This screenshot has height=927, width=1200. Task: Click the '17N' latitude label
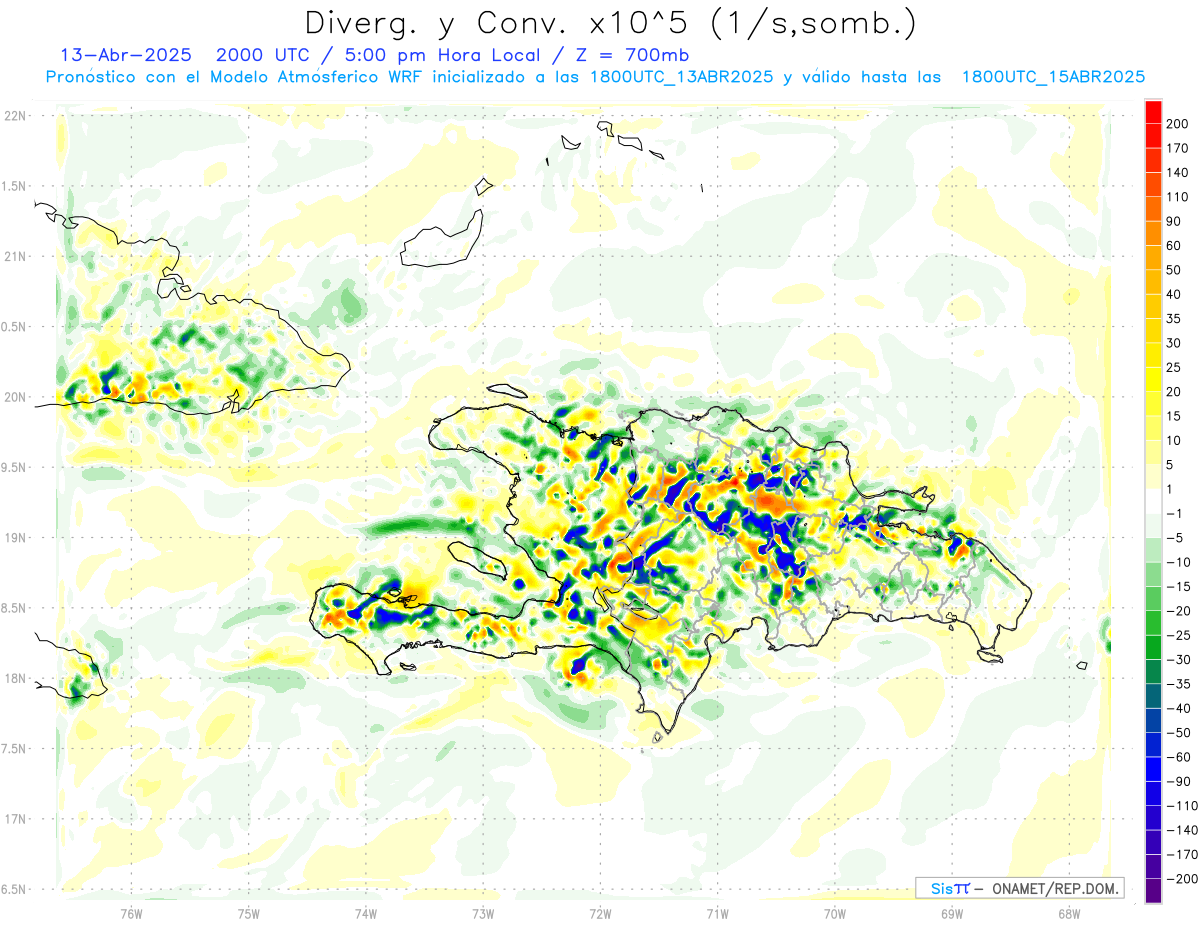(x=15, y=819)
